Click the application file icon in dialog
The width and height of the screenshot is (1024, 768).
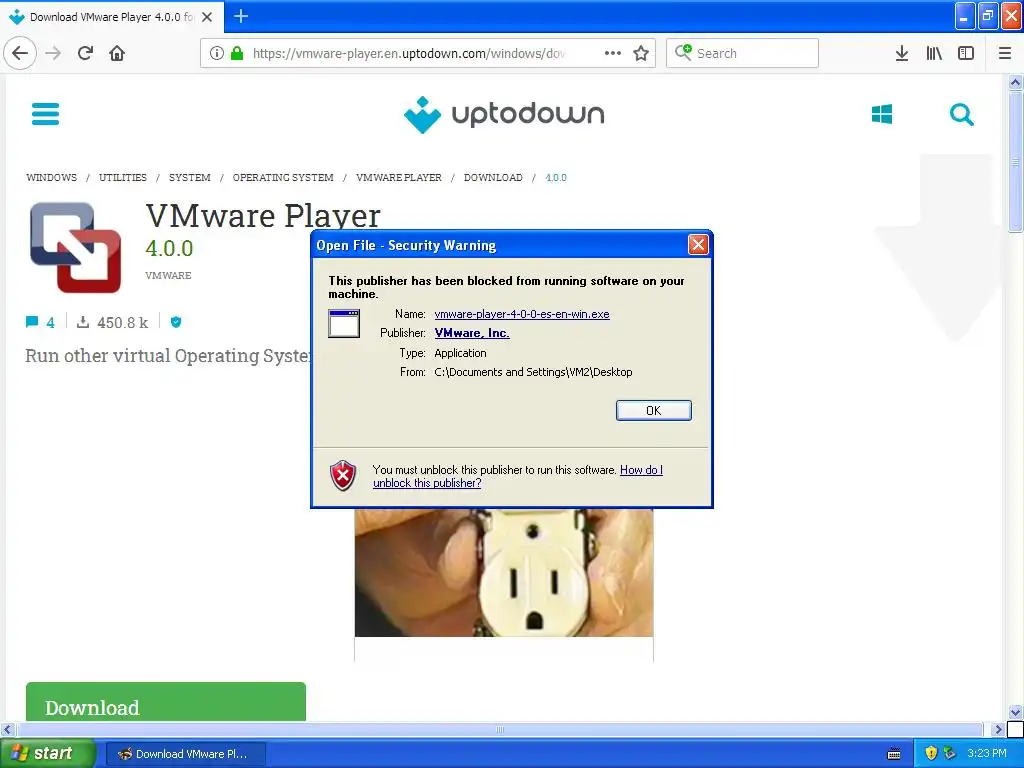344,323
